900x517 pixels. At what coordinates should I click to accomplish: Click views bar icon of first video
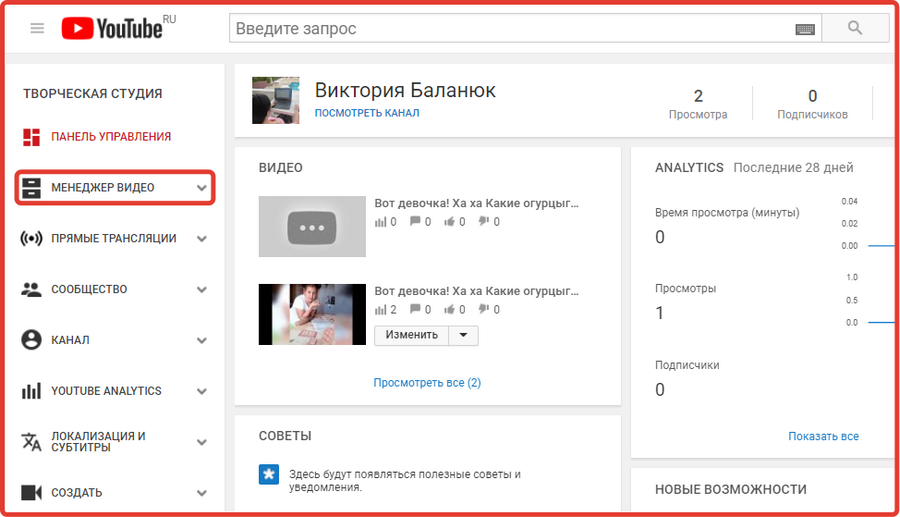coord(381,221)
